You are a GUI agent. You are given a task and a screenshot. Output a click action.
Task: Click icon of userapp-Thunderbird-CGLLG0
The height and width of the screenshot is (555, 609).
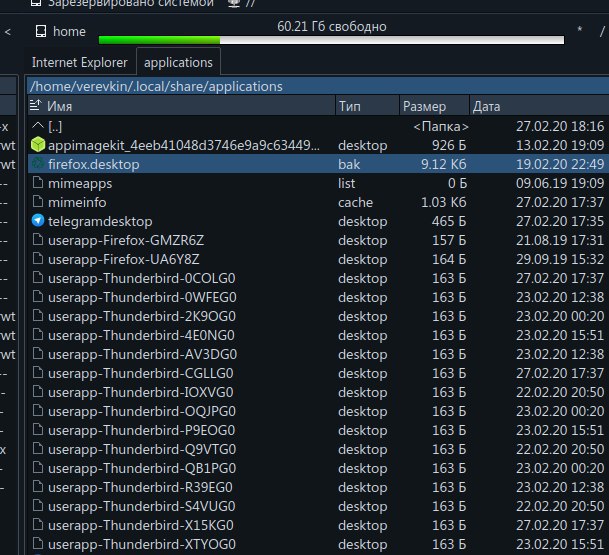pyautogui.click(x=38, y=373)
